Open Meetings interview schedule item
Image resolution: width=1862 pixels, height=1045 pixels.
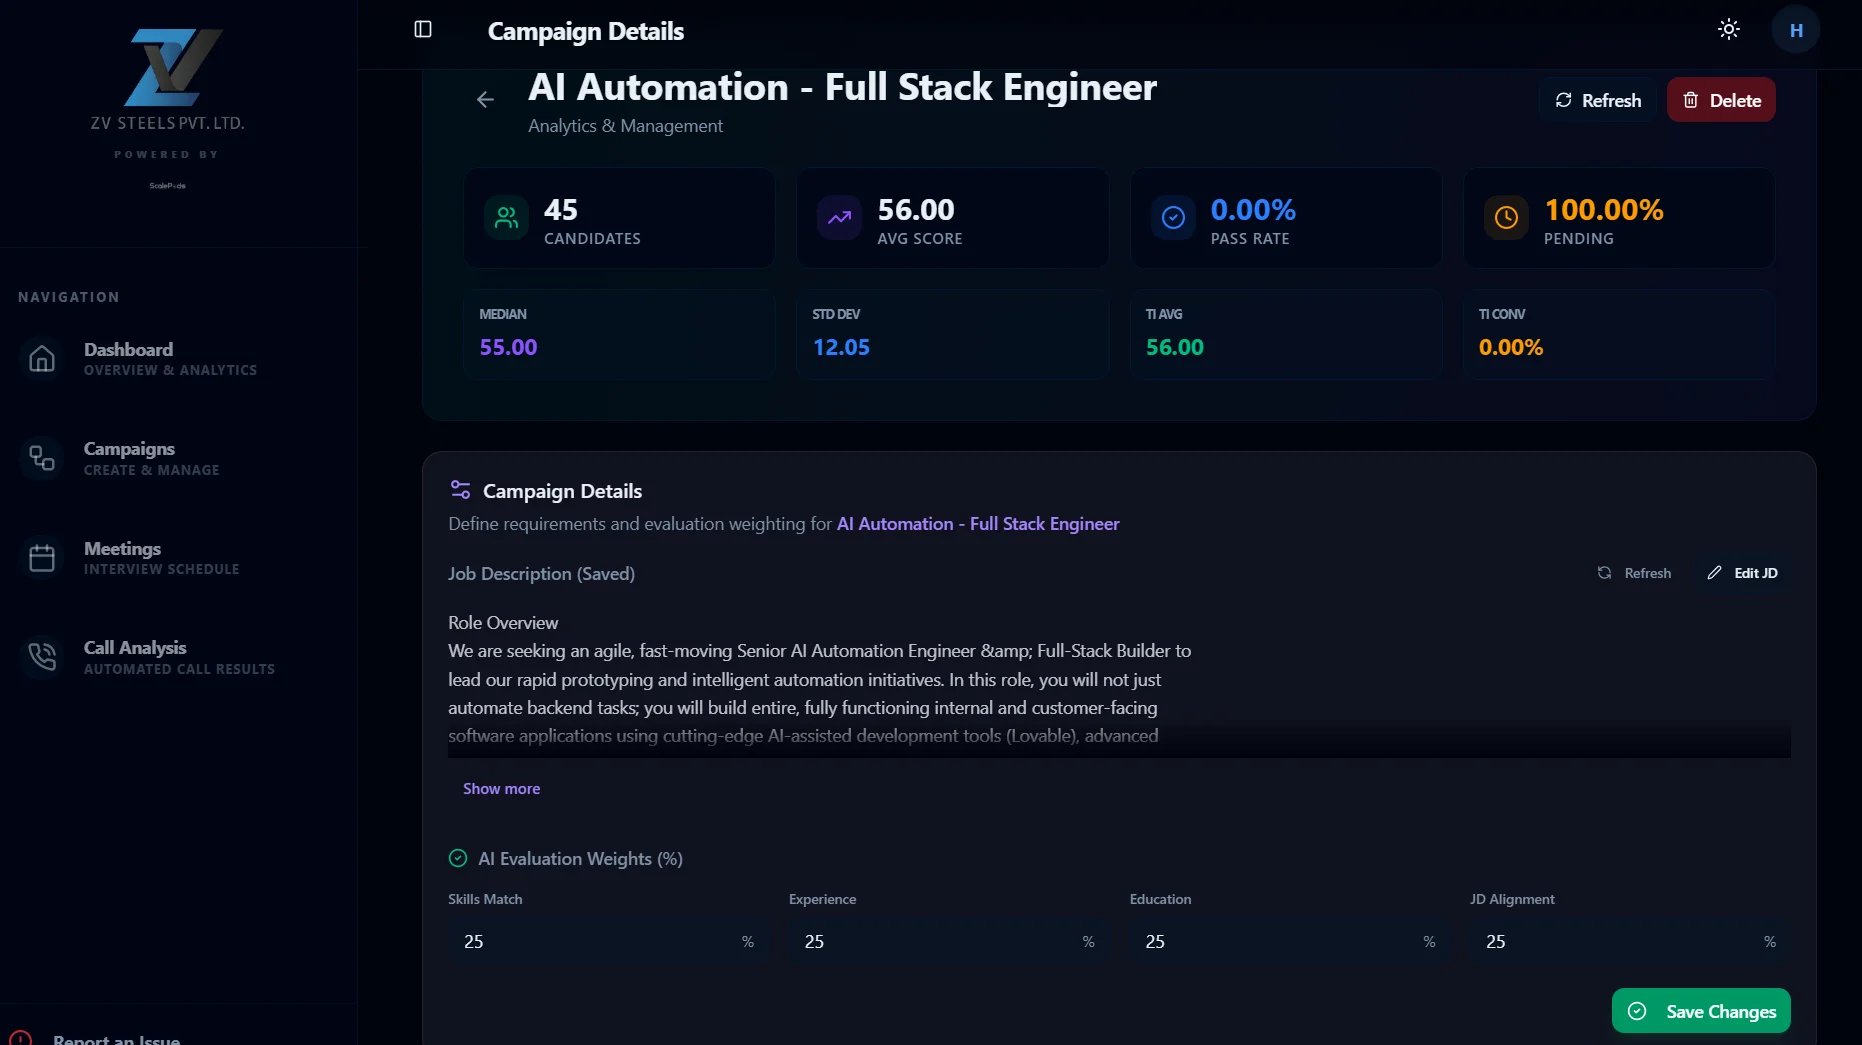178,558
